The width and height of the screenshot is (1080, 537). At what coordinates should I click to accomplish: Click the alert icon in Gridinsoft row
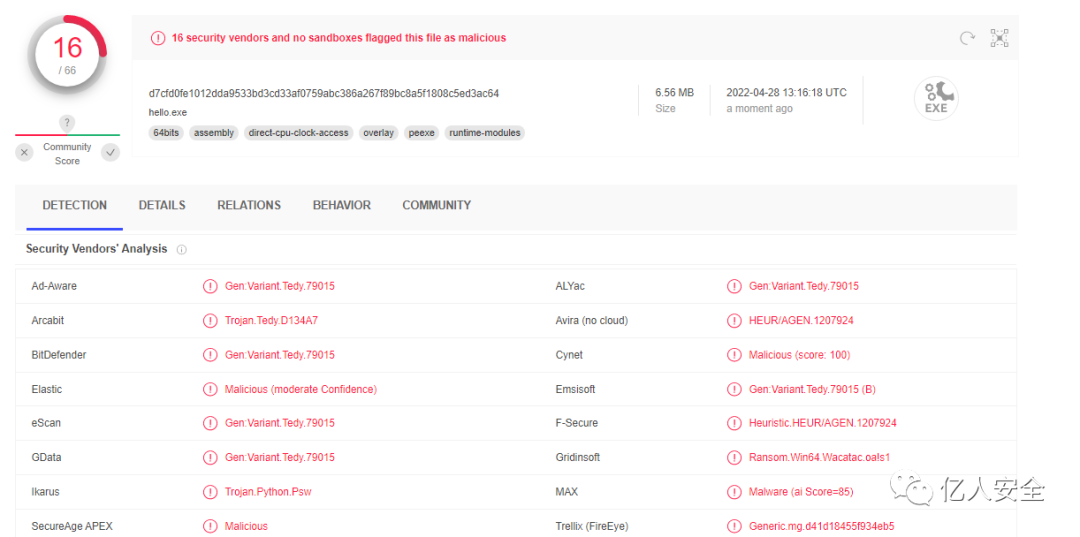tap(734, 458)
